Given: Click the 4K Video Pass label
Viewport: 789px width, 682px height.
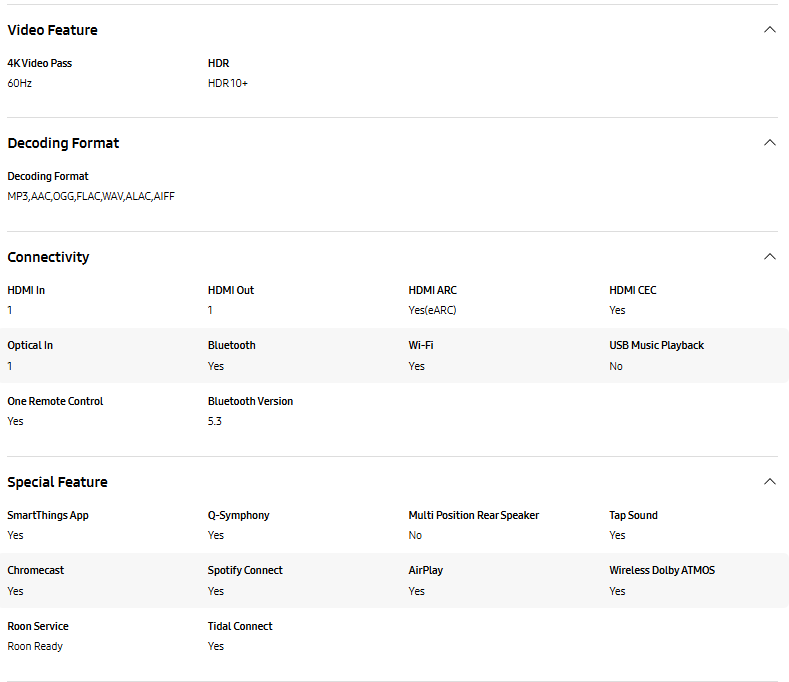Looking at the screenshot, I should 40,63.
